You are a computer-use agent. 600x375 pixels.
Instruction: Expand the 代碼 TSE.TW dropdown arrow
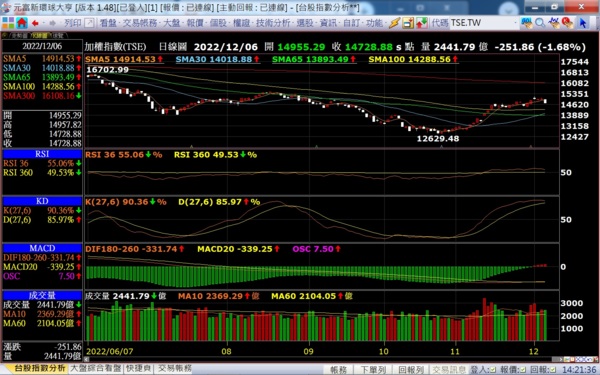[x=515, y=23]
